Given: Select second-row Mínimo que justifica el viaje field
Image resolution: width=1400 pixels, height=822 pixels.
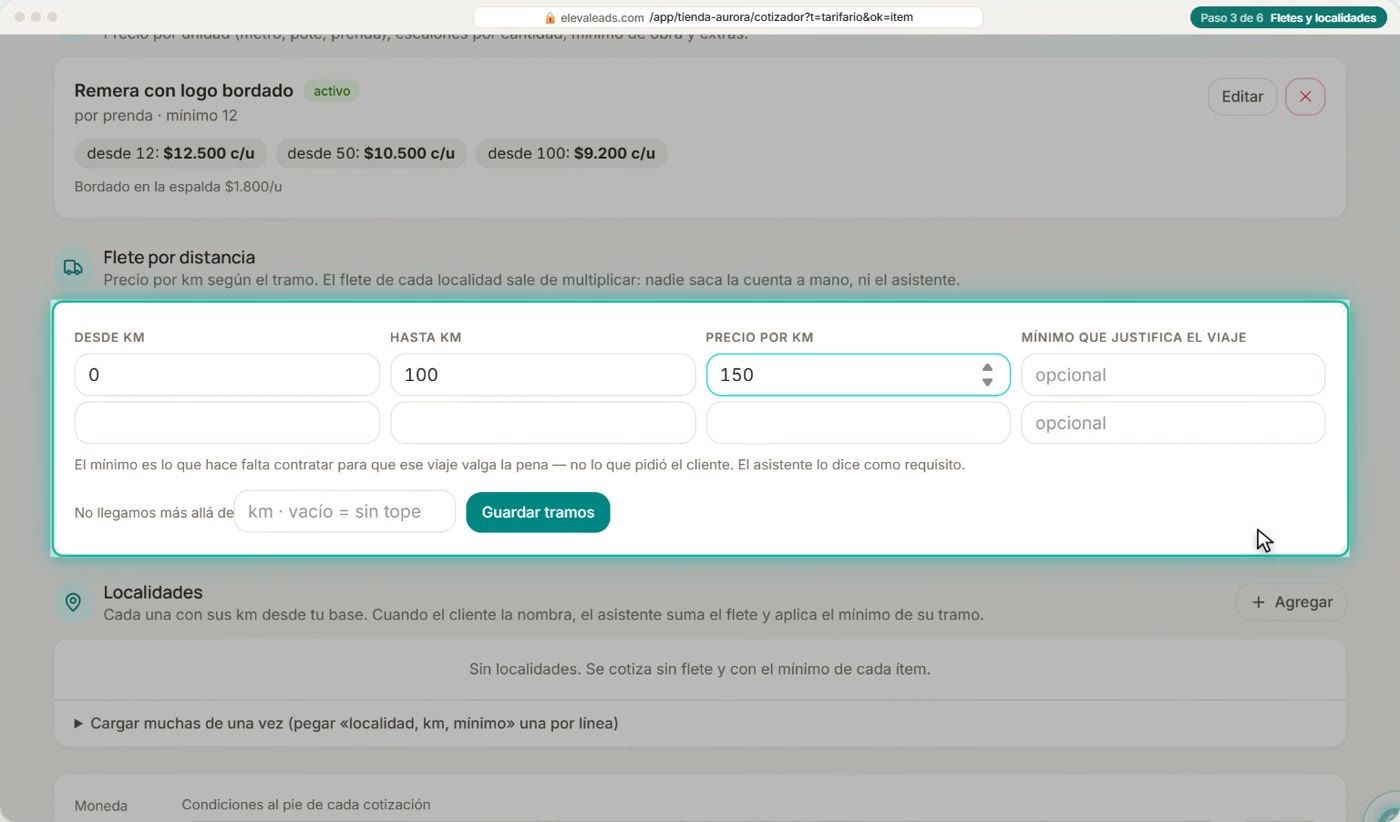Looking at the screenshot, I should [x=1173, y=423].
